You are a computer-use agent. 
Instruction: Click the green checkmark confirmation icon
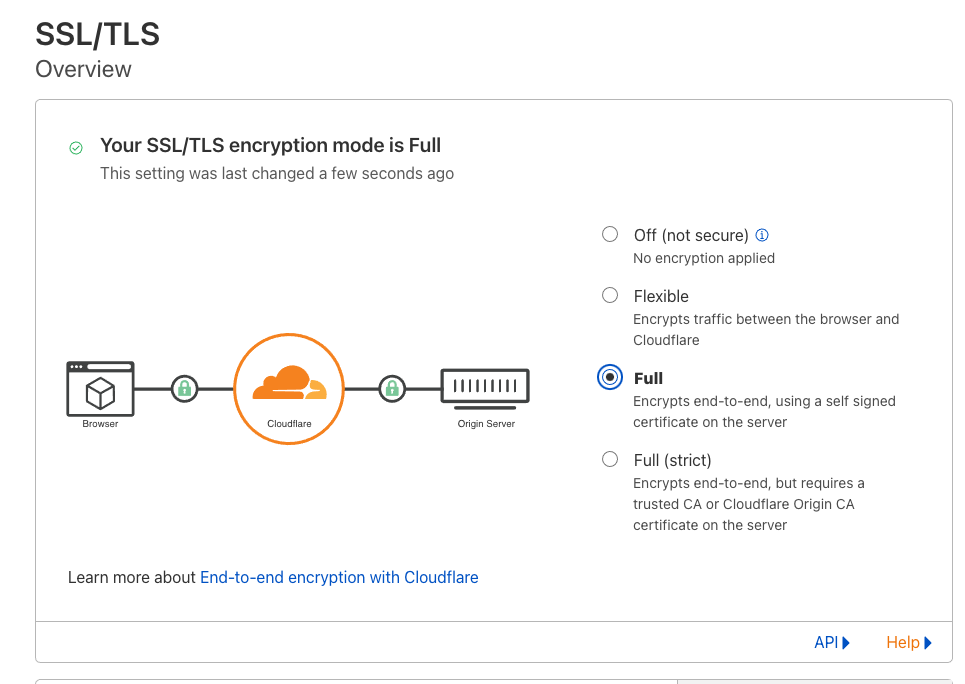[76, 147]
